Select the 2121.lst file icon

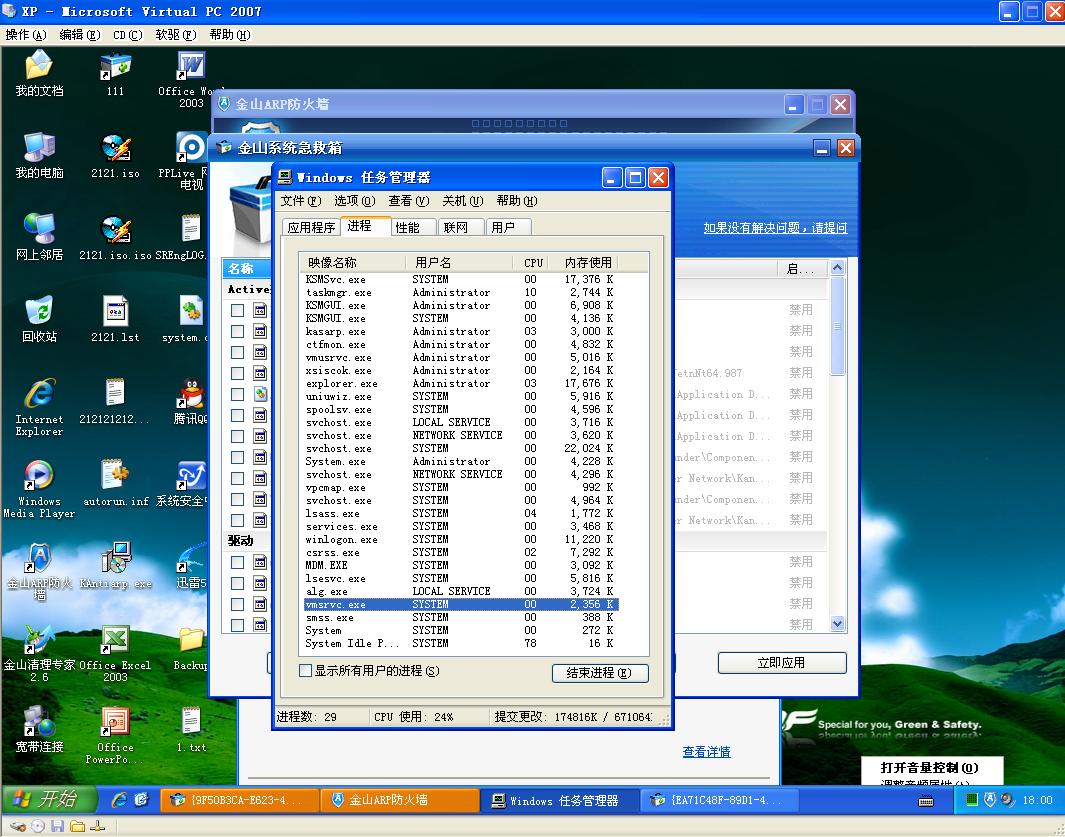point(115,319)
